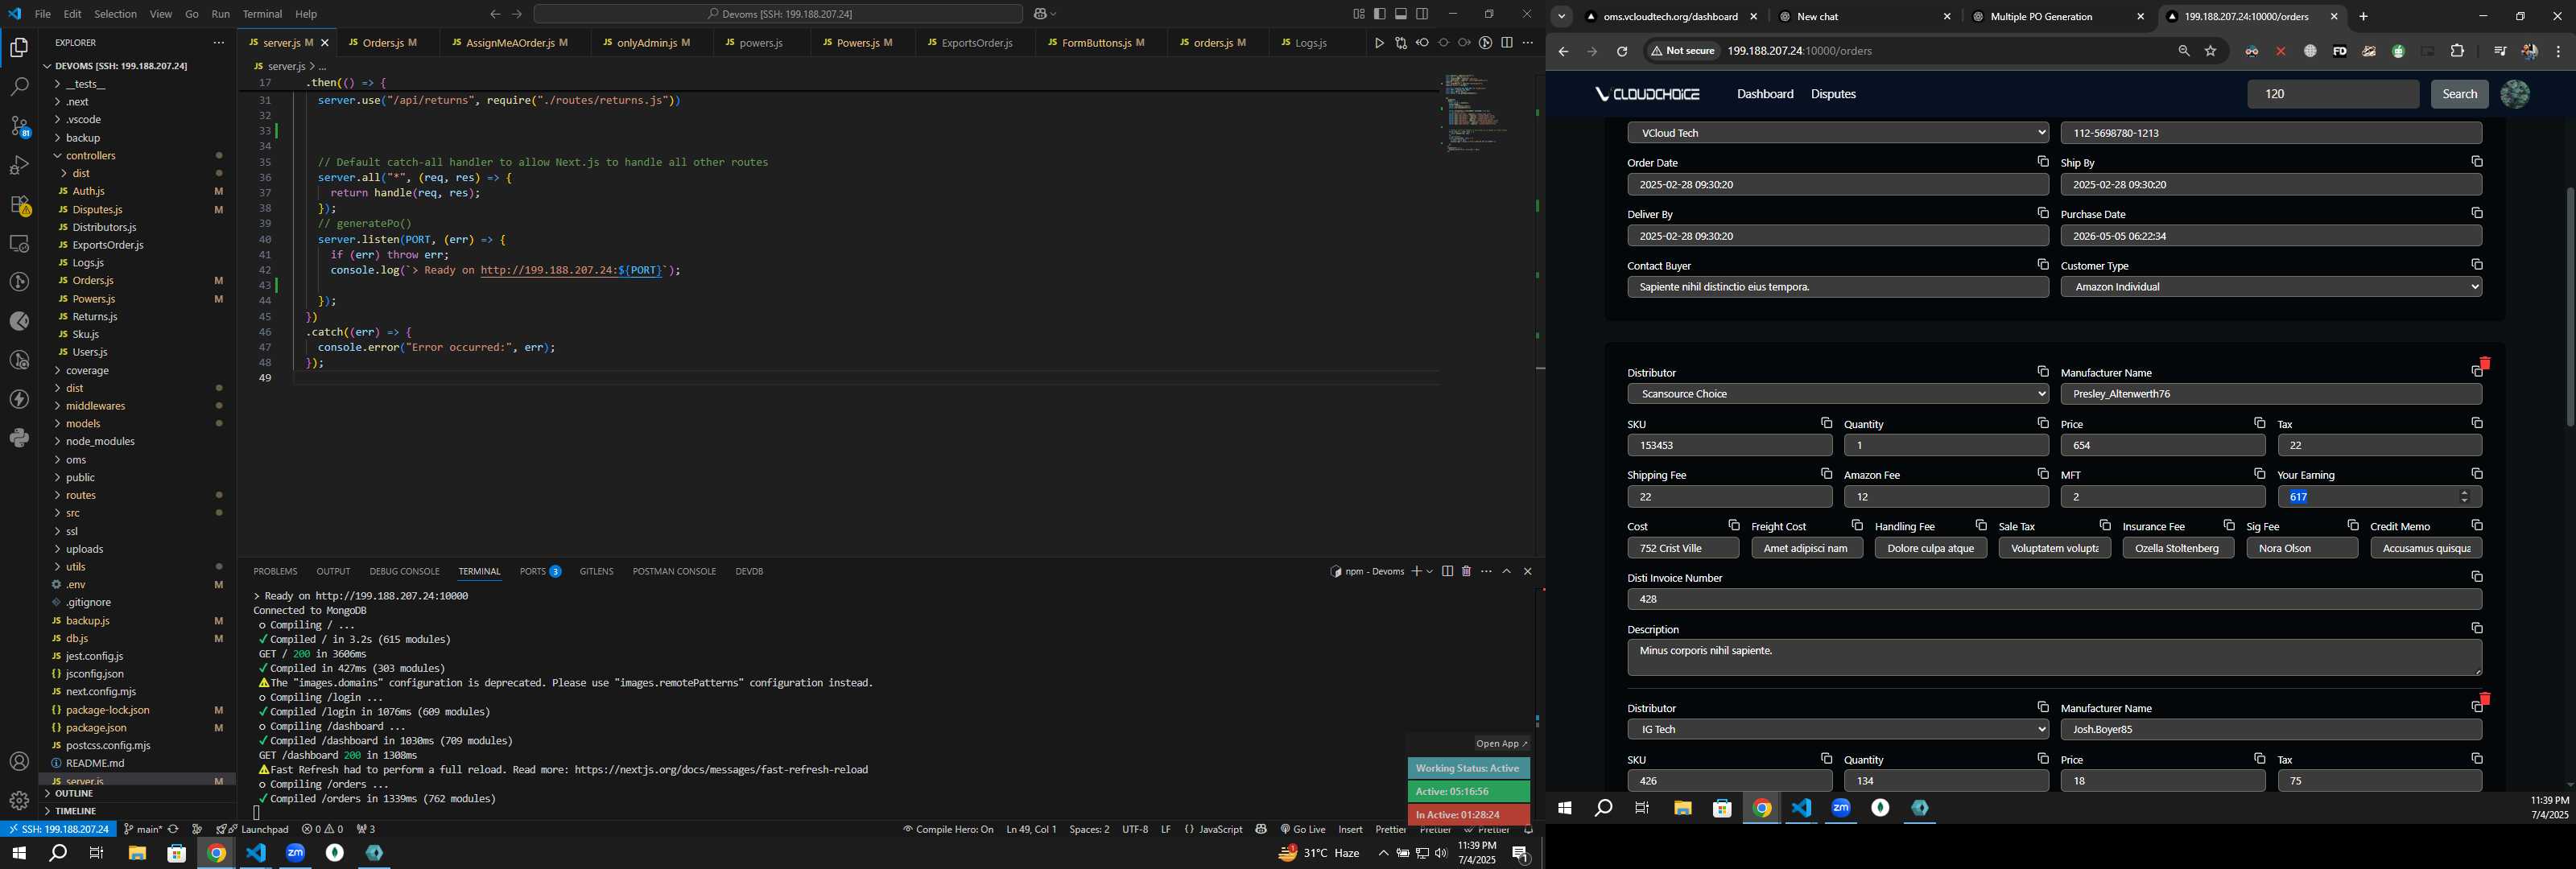
Task: Click the Open App button
Action: tap(1501, 743)
